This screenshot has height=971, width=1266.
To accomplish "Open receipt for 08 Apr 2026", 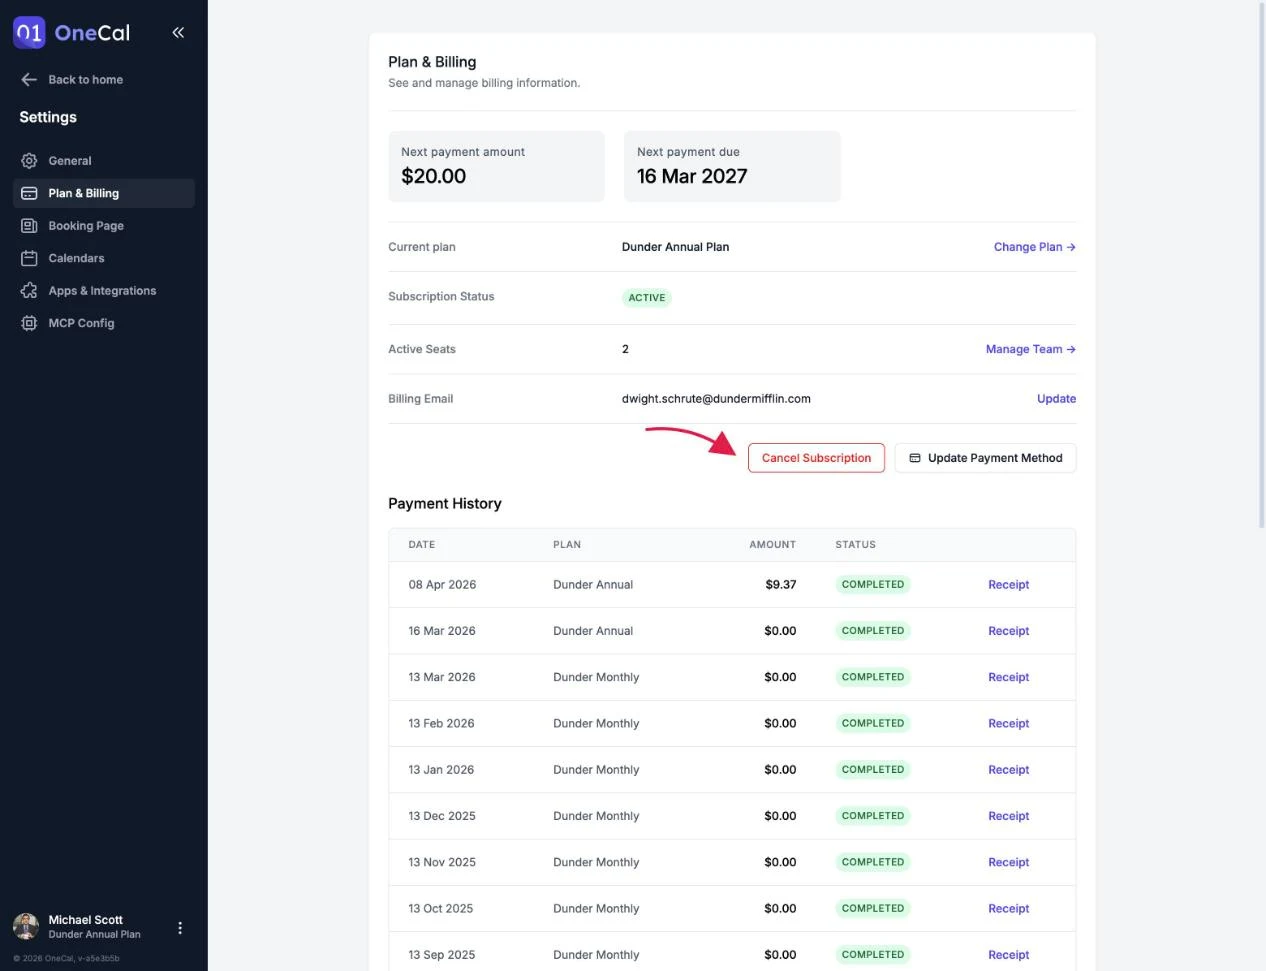I will (1008, 585).
